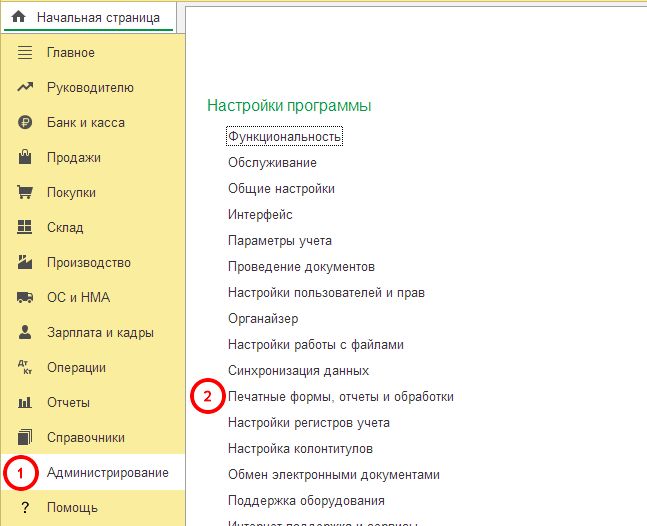Click the Склад grid boxes icon

point(25,227)
